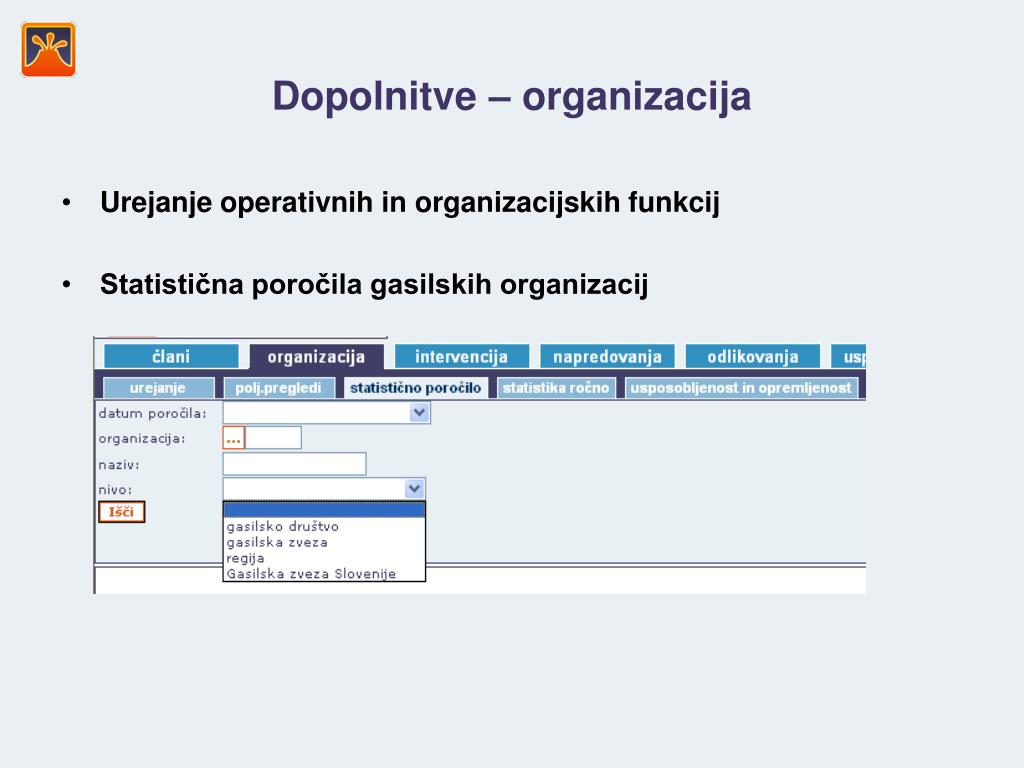Image resolution: width=1024 pixels, height=768 pixels.
Task: Click the naziv: field label
Action: (x=119, y=465)
